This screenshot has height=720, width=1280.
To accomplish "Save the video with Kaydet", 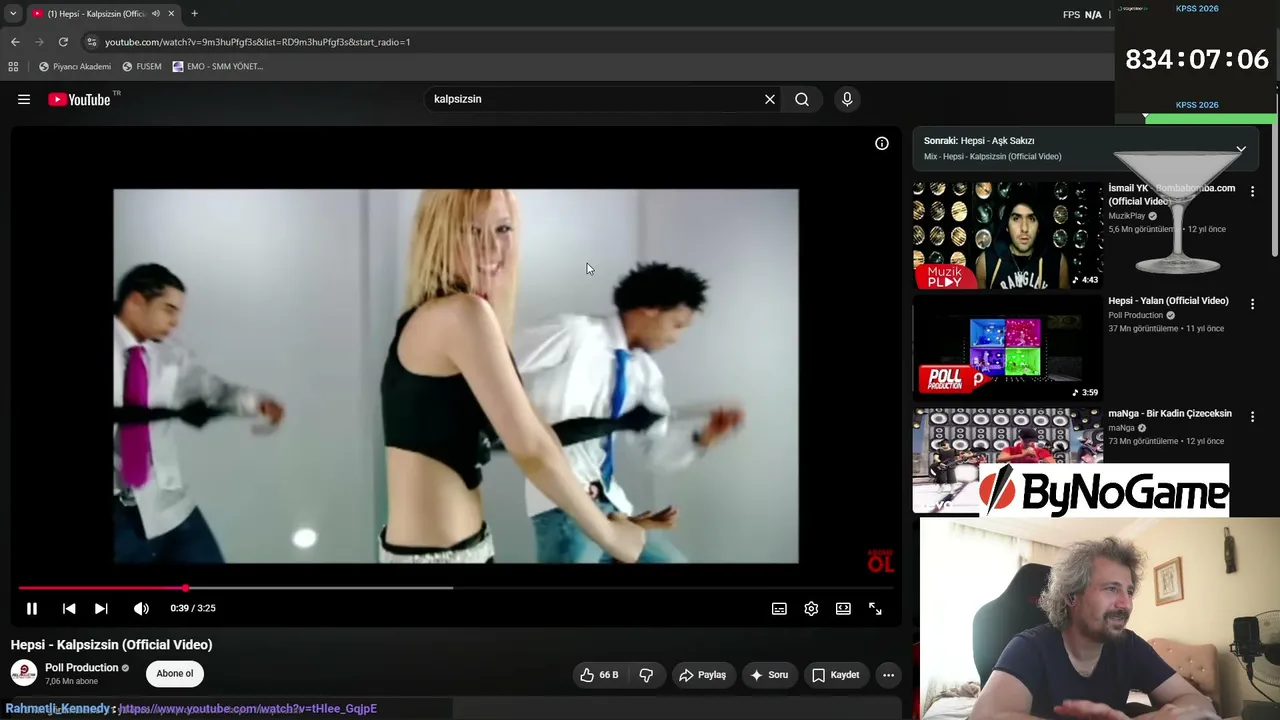I will tap(836, 675).
